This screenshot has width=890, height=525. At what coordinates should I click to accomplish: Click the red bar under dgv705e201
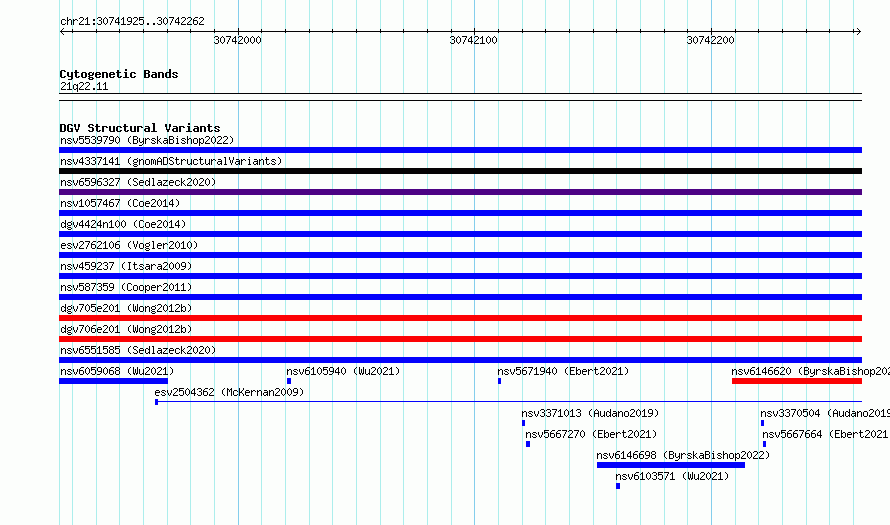460,318
